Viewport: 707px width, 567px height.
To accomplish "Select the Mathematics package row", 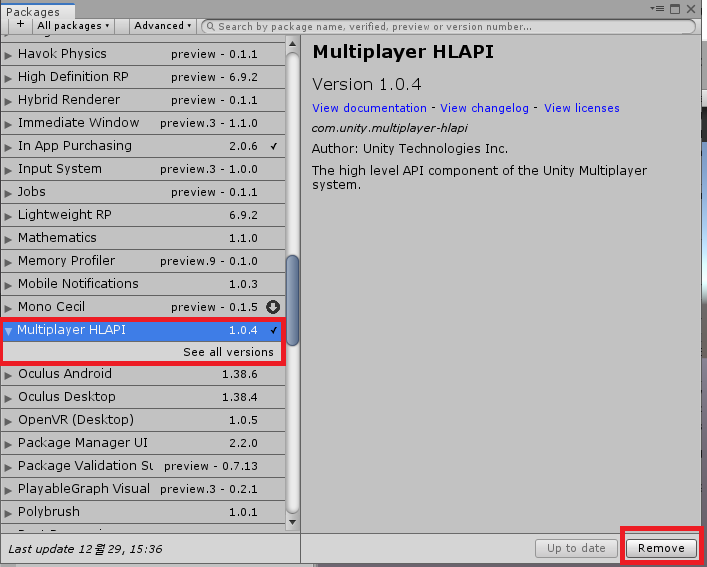I will 143,238.
